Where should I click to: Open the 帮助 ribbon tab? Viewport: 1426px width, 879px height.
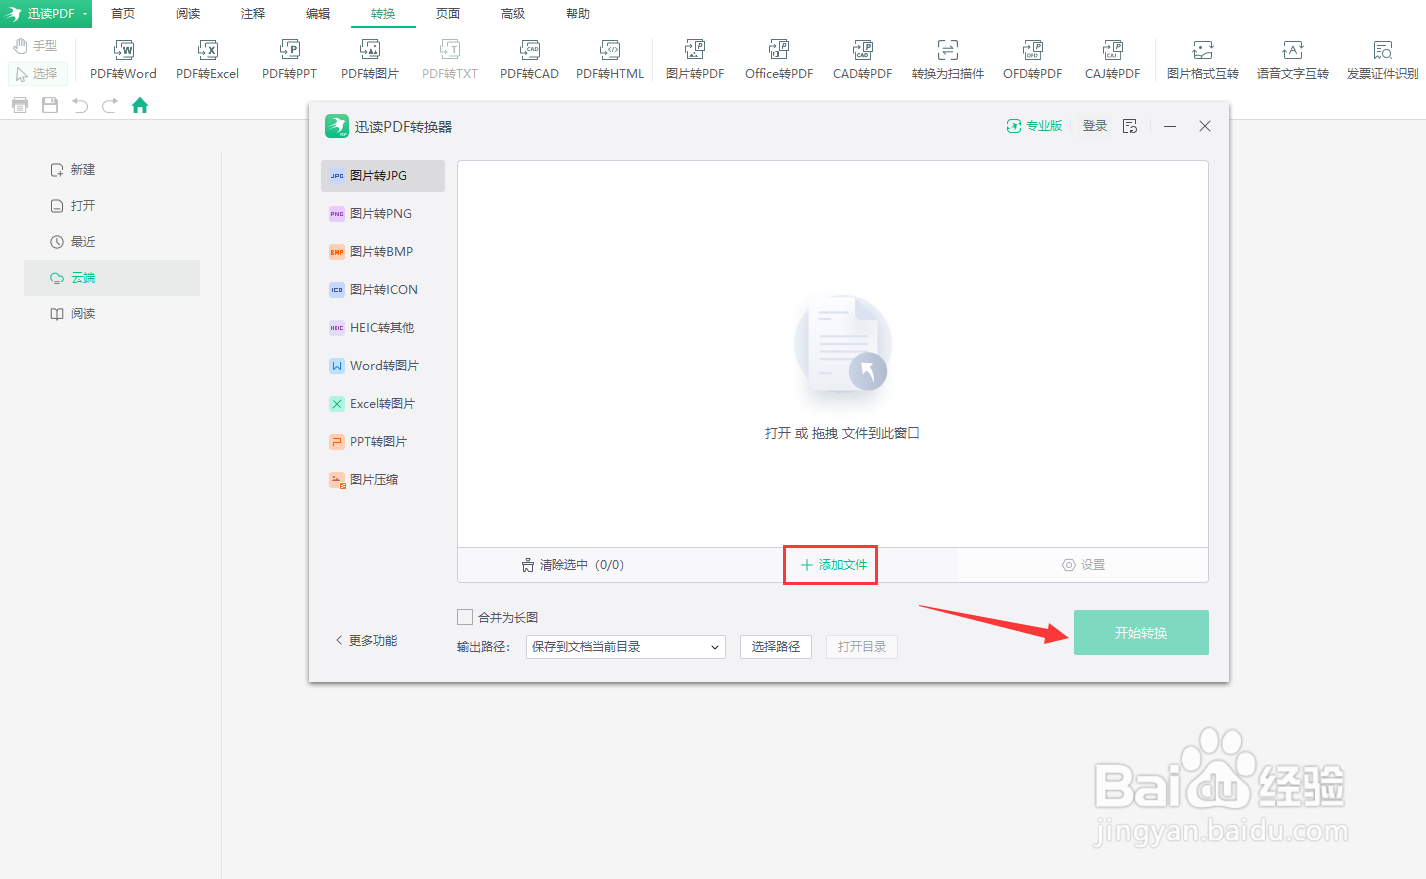[578, 13]
